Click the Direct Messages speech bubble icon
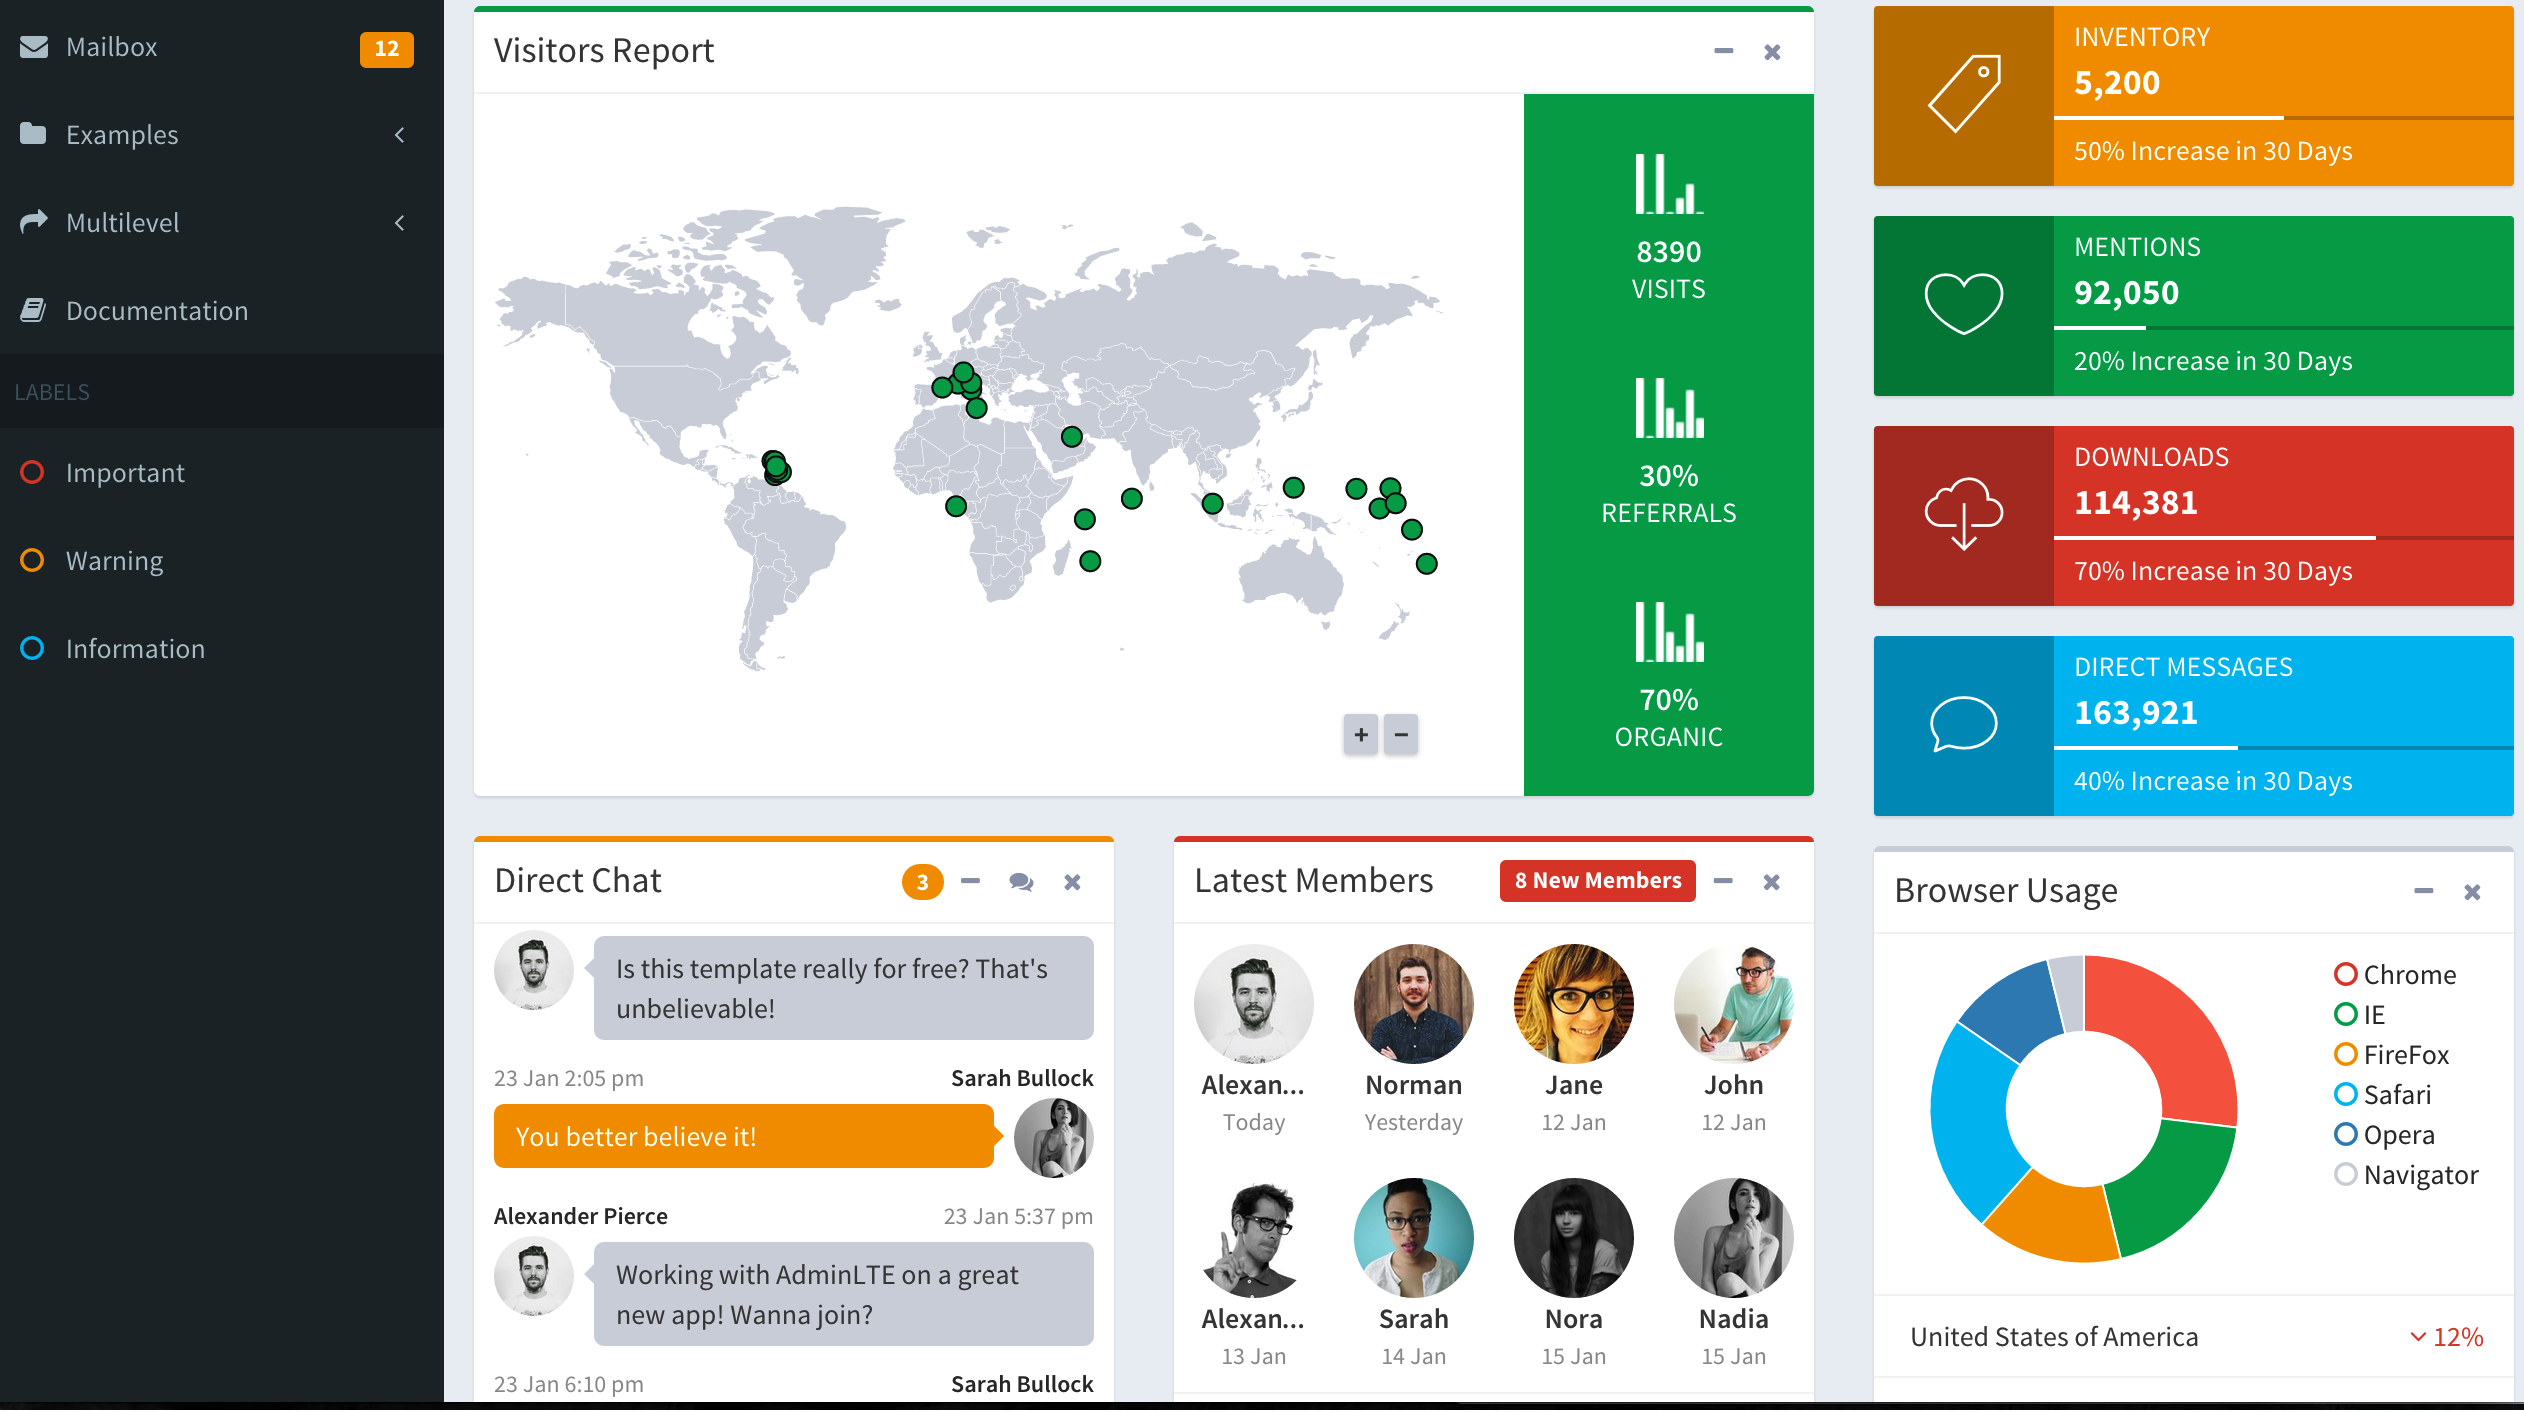Image resolution: width=2524 pixels, height=1412 pixels. [1964, 724]
